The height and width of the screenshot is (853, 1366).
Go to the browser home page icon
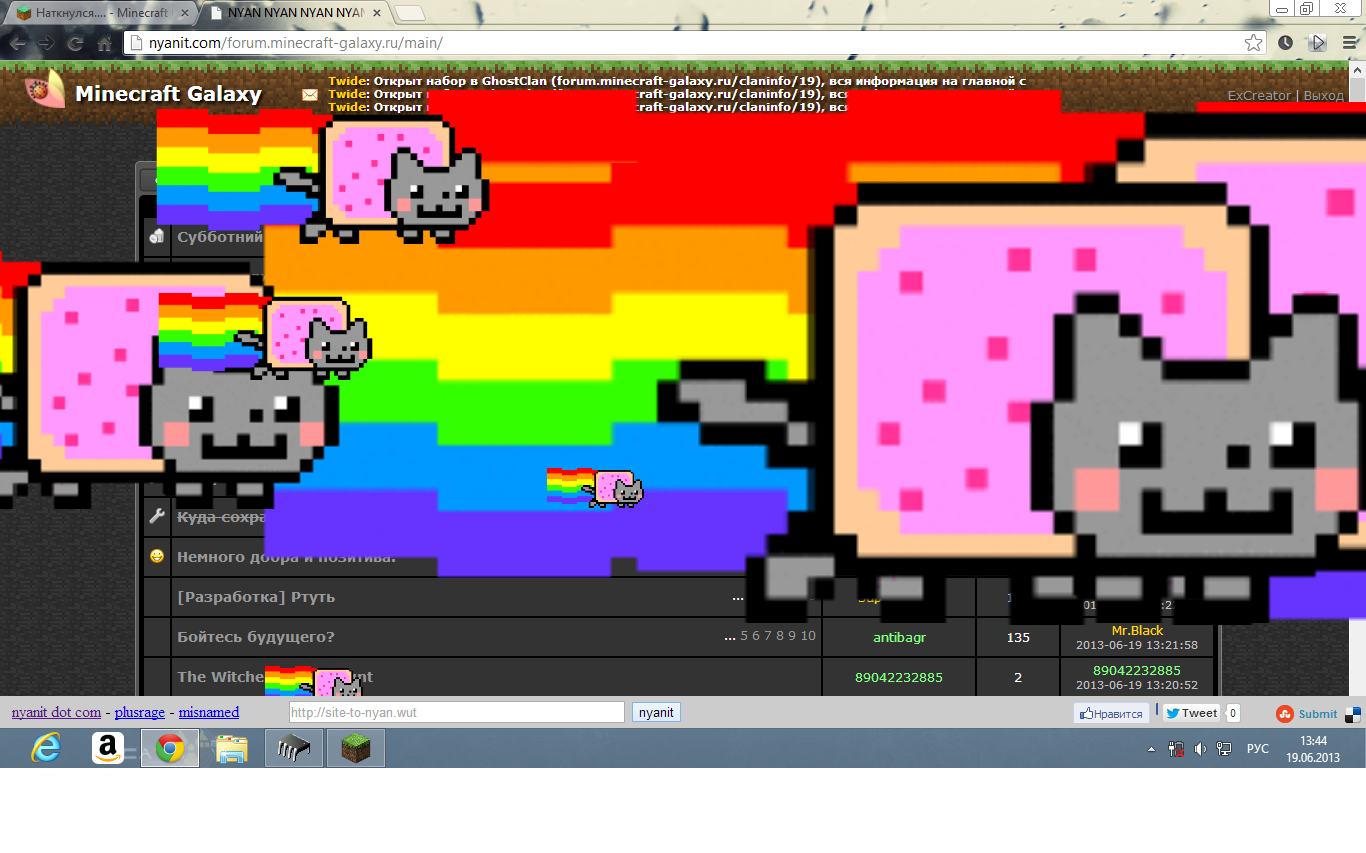pyautogui.click(x=104, y=43)
